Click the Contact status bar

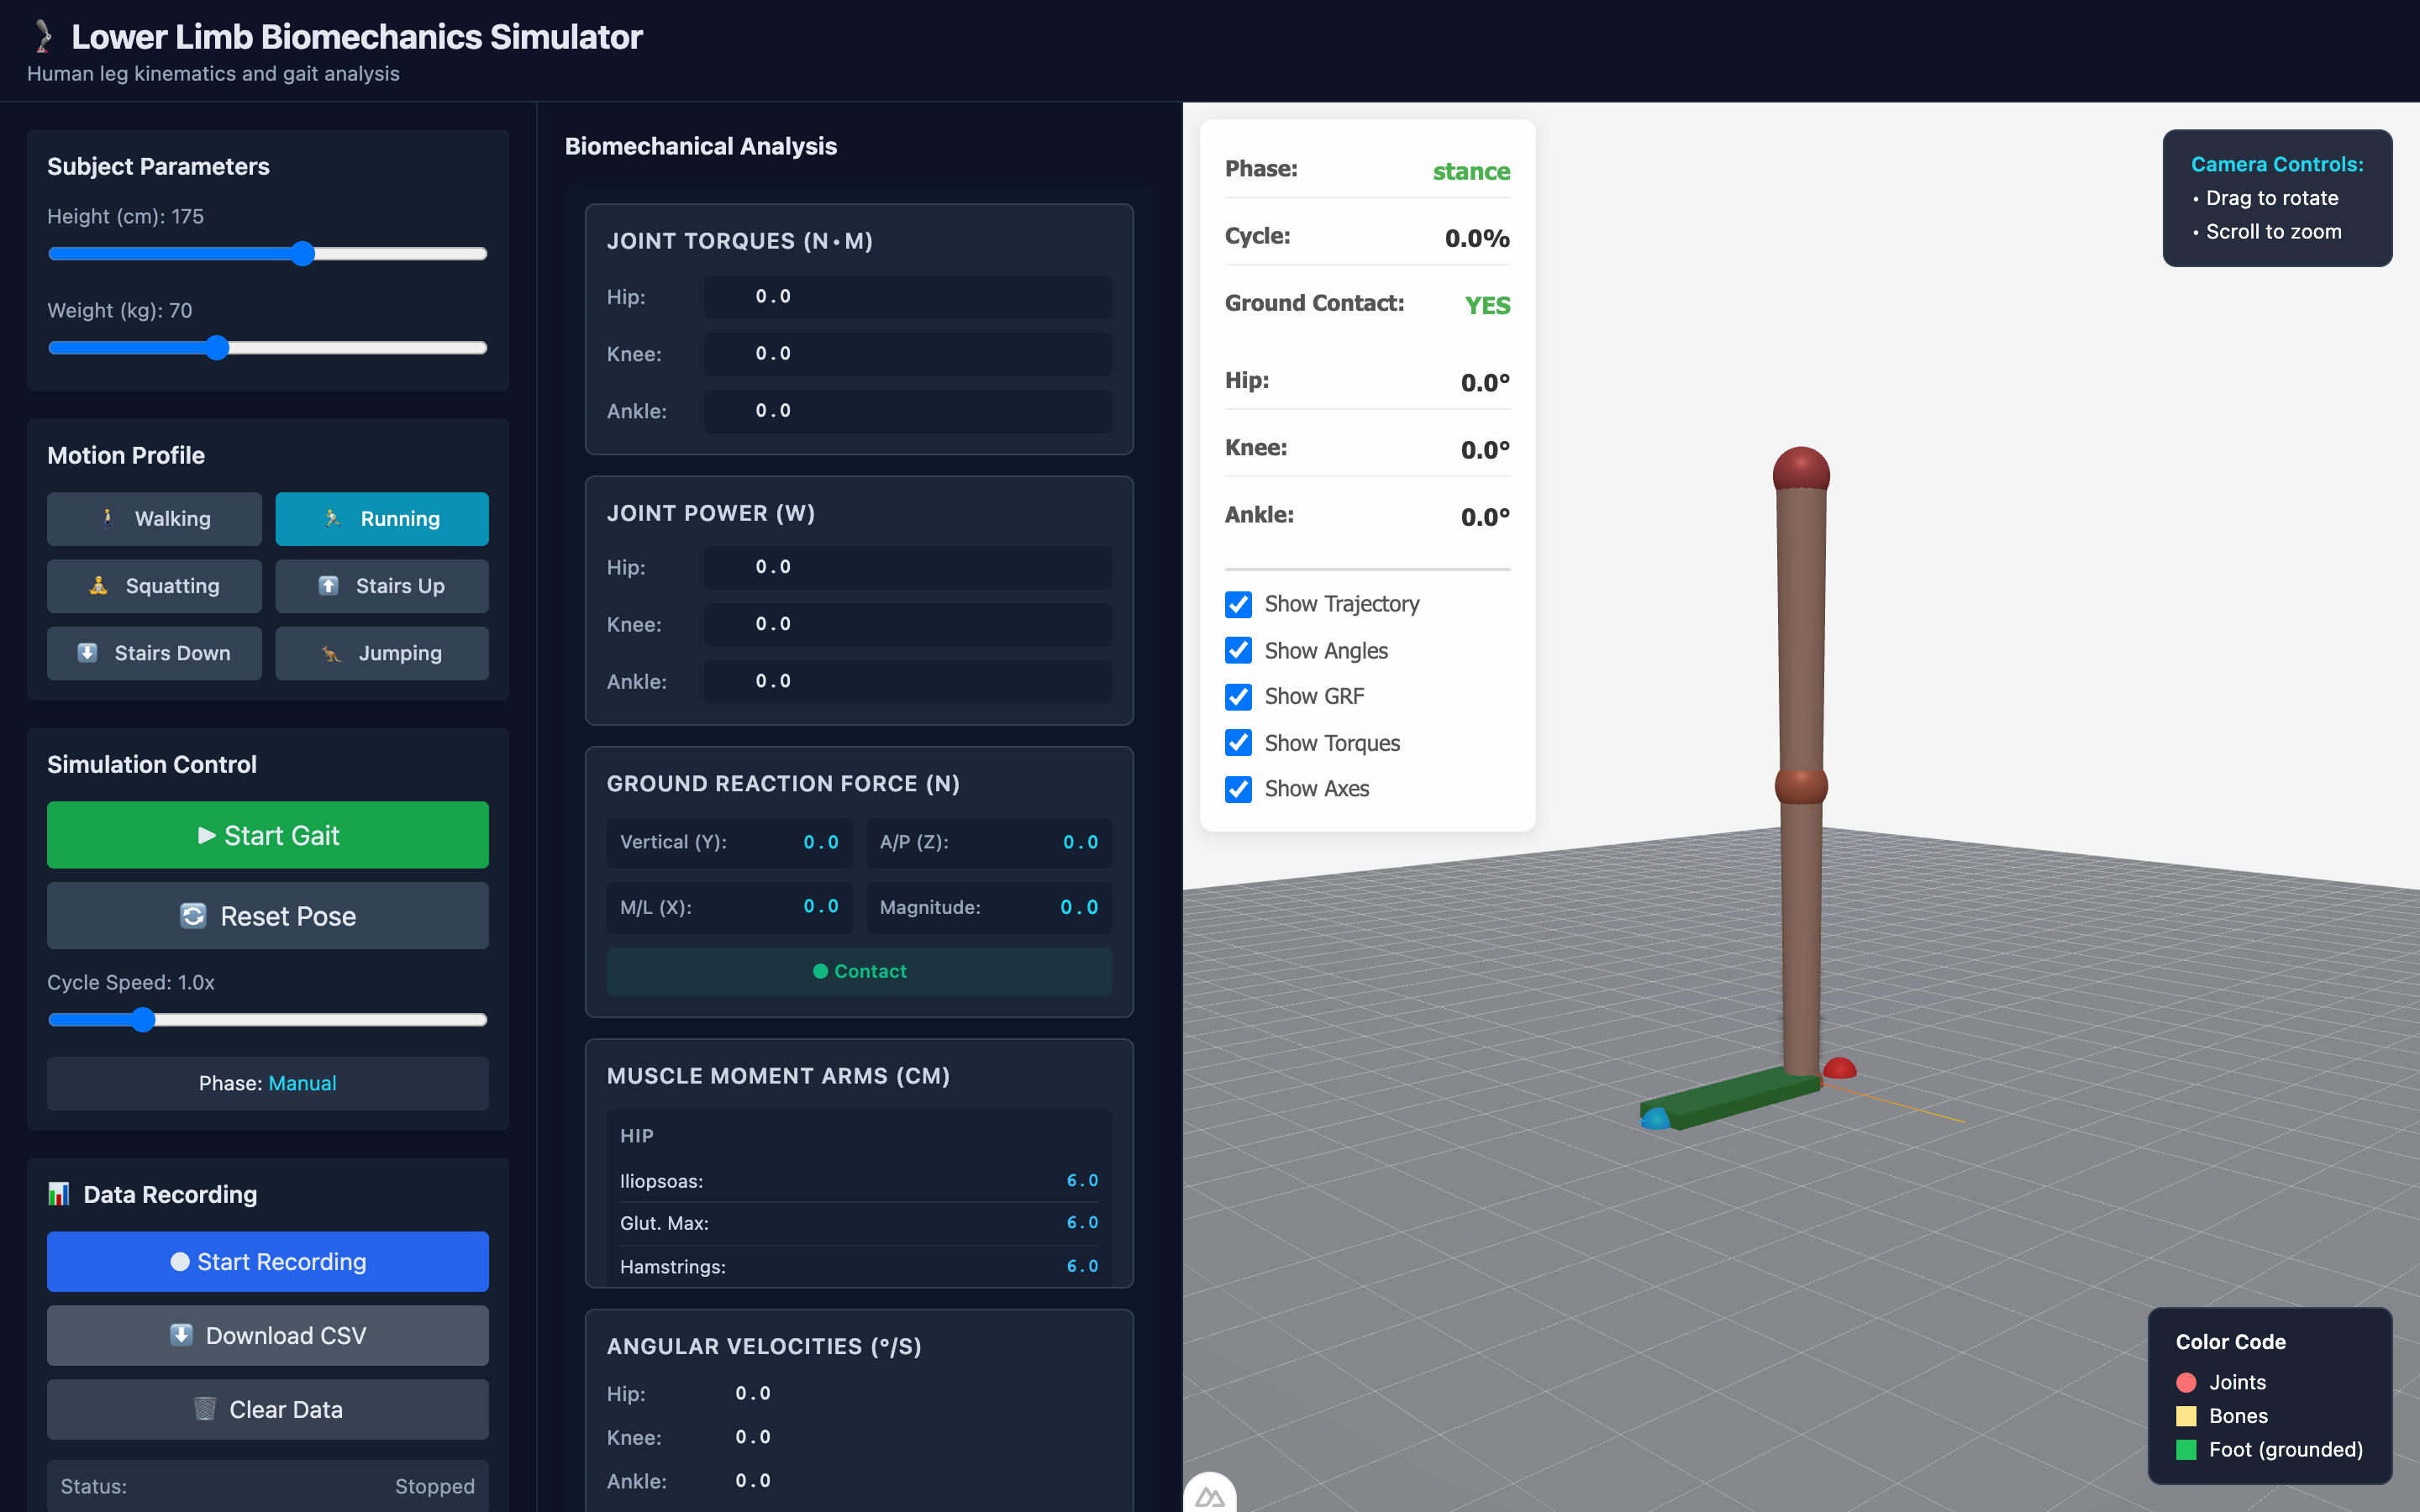(x=859, y=971)
